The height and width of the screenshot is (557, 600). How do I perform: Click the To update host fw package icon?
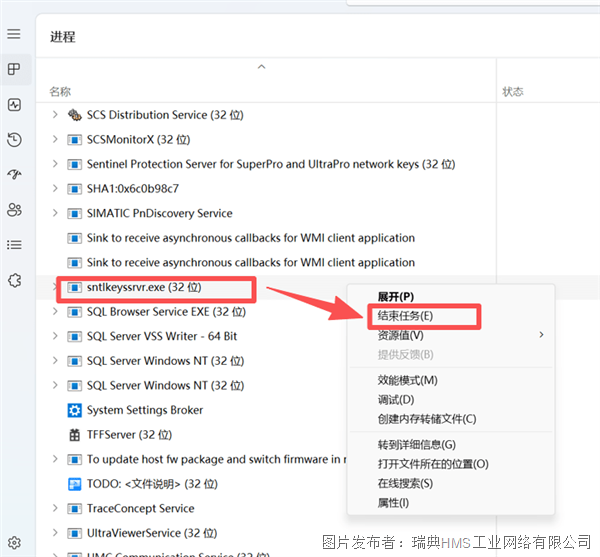point(75,459)
